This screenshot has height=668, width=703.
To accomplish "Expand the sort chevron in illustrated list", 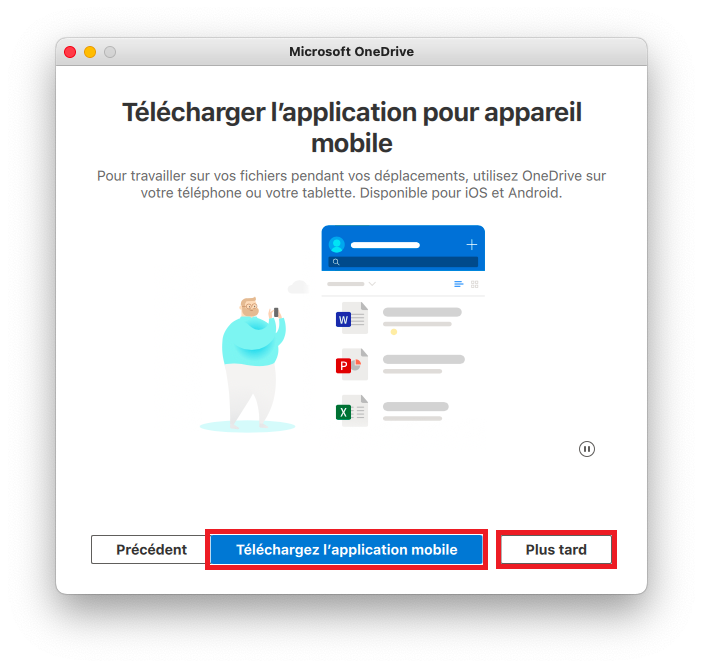I will [372, 284].
